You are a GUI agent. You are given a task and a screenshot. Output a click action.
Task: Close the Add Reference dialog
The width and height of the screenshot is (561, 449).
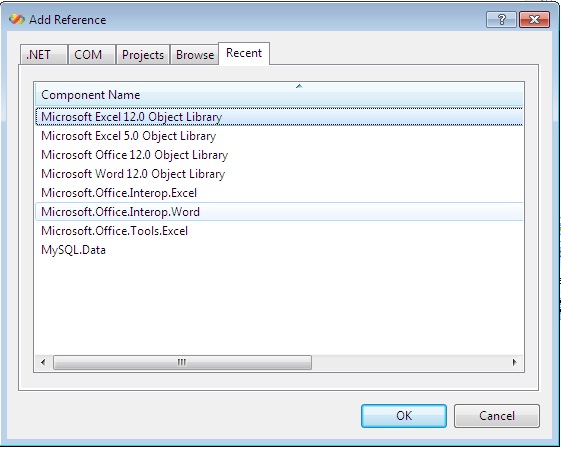click(534, 19)
